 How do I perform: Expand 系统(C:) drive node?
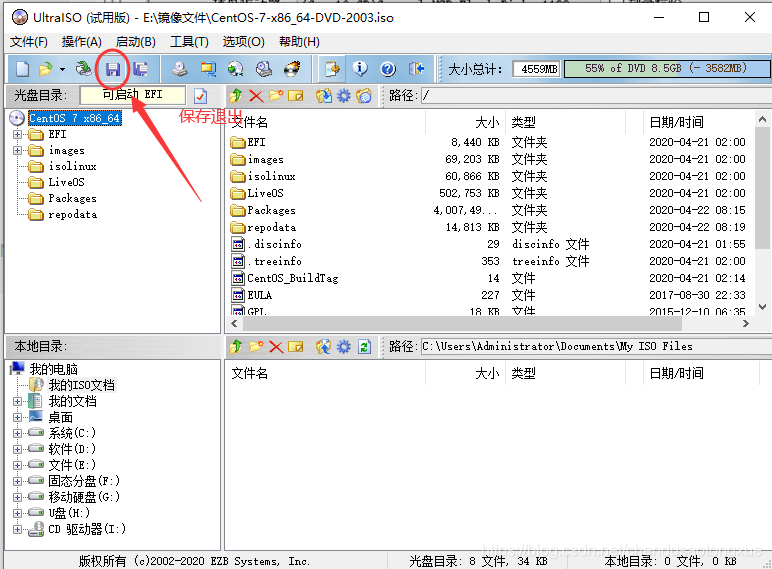pyautogui.click(x=17, y=434)
